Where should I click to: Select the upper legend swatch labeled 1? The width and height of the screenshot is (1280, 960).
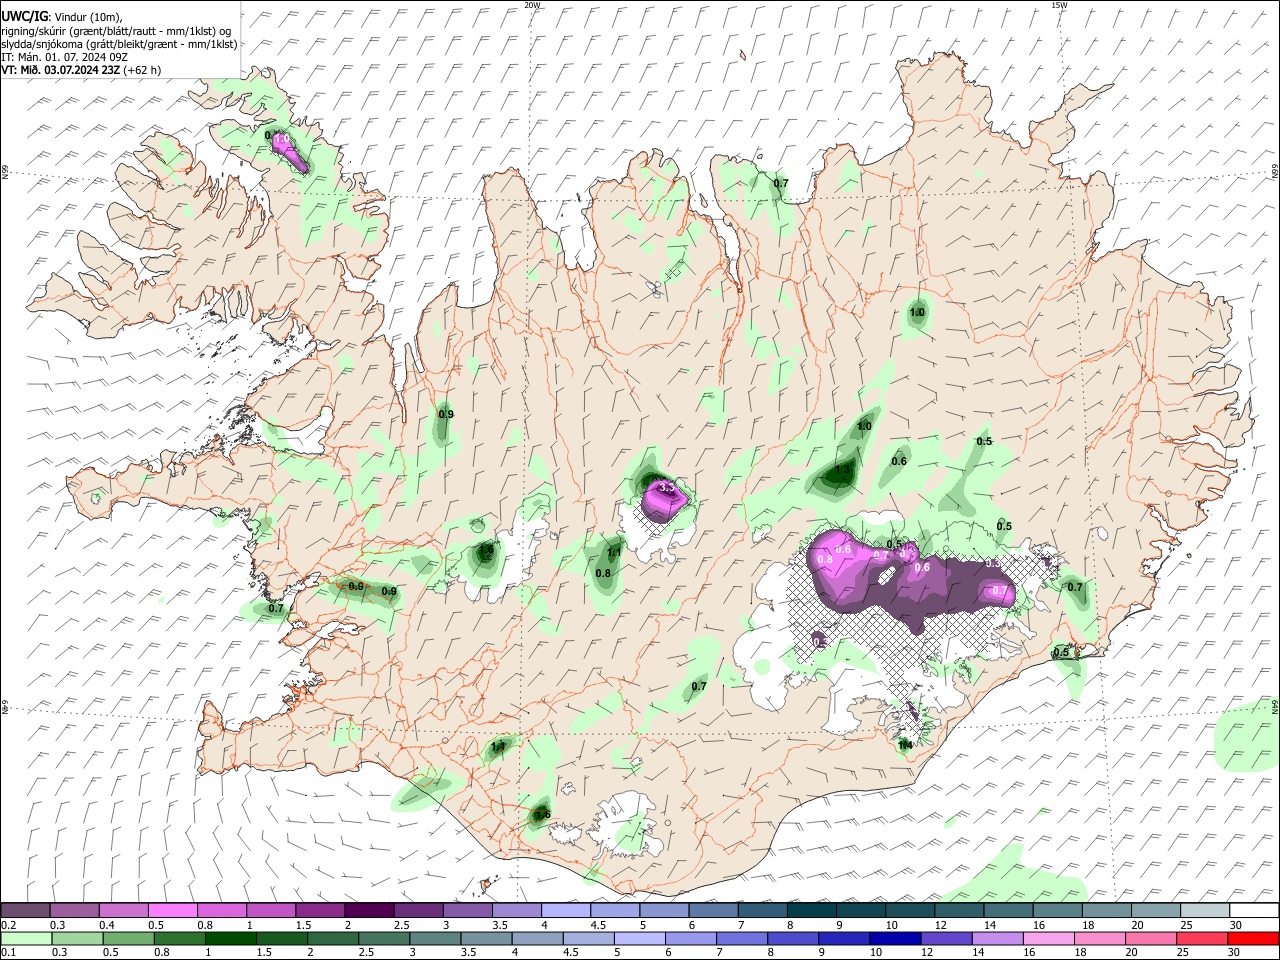point(270,911)
